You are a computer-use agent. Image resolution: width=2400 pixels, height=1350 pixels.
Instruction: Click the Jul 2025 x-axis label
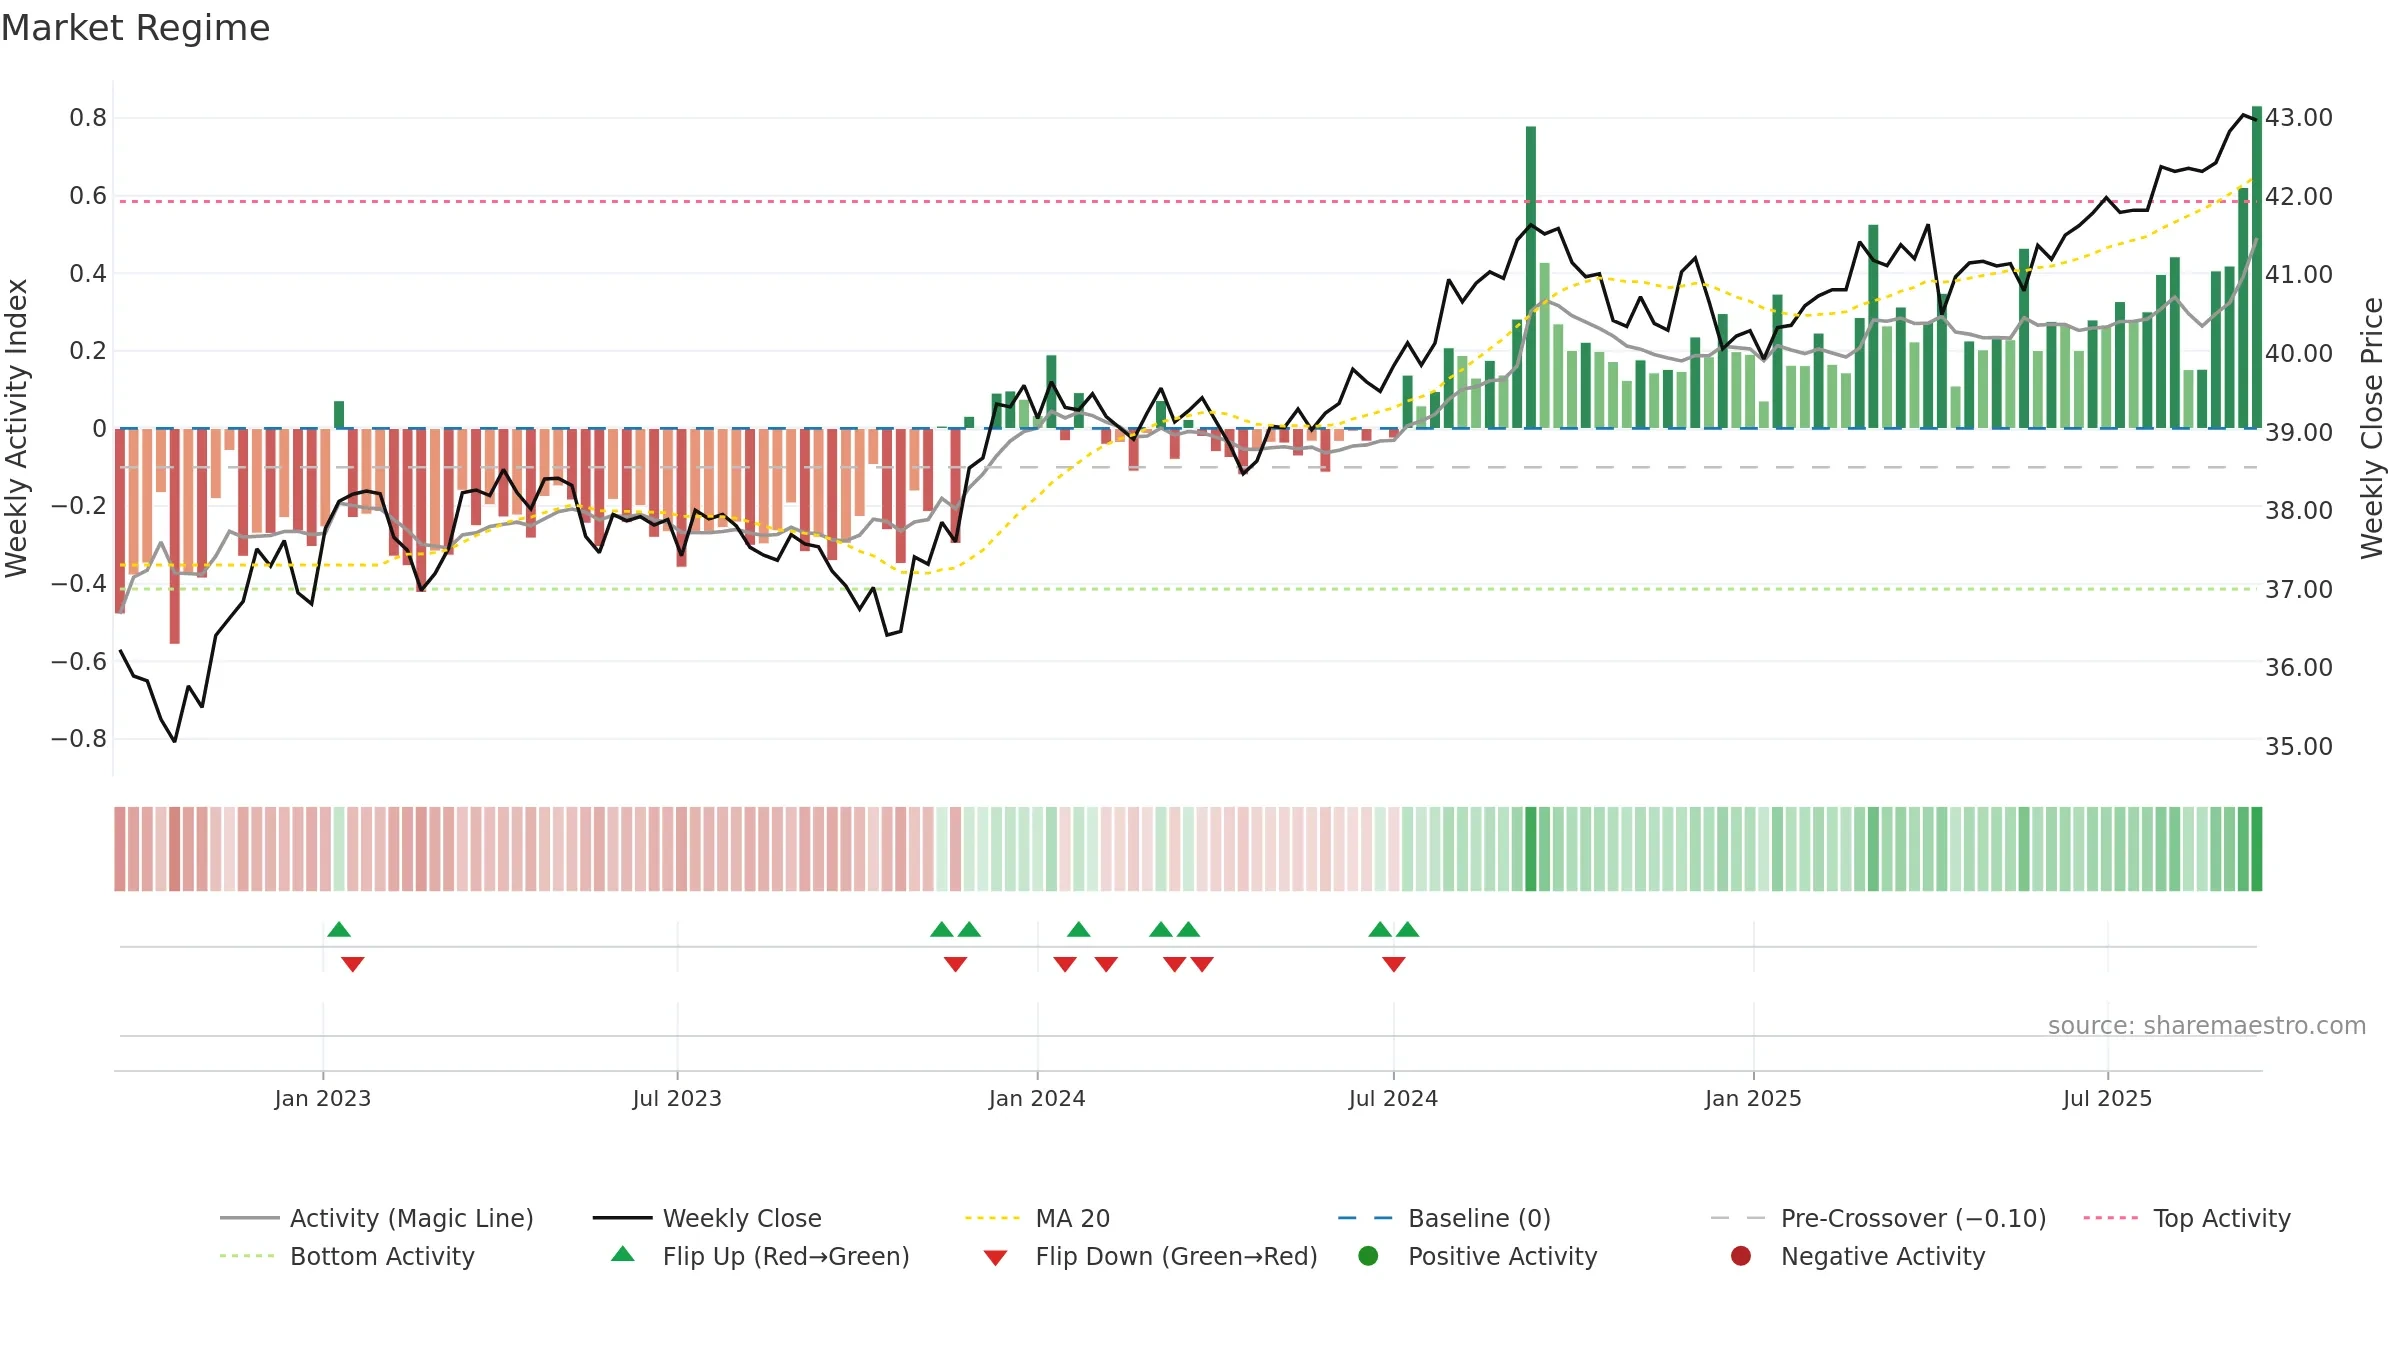point(2107,1098)
